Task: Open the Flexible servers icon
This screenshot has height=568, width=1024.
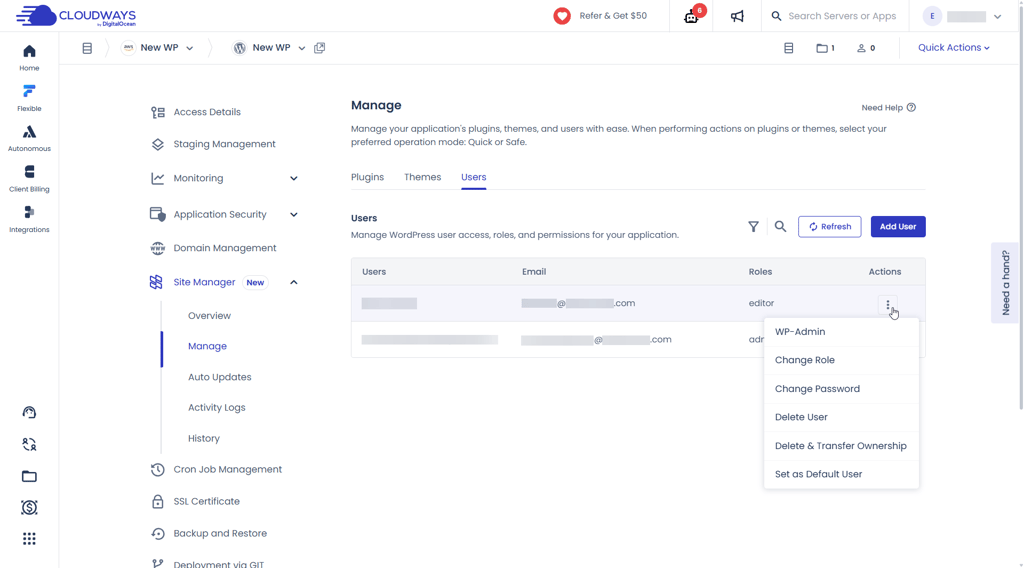Action: tap(29, 91)
